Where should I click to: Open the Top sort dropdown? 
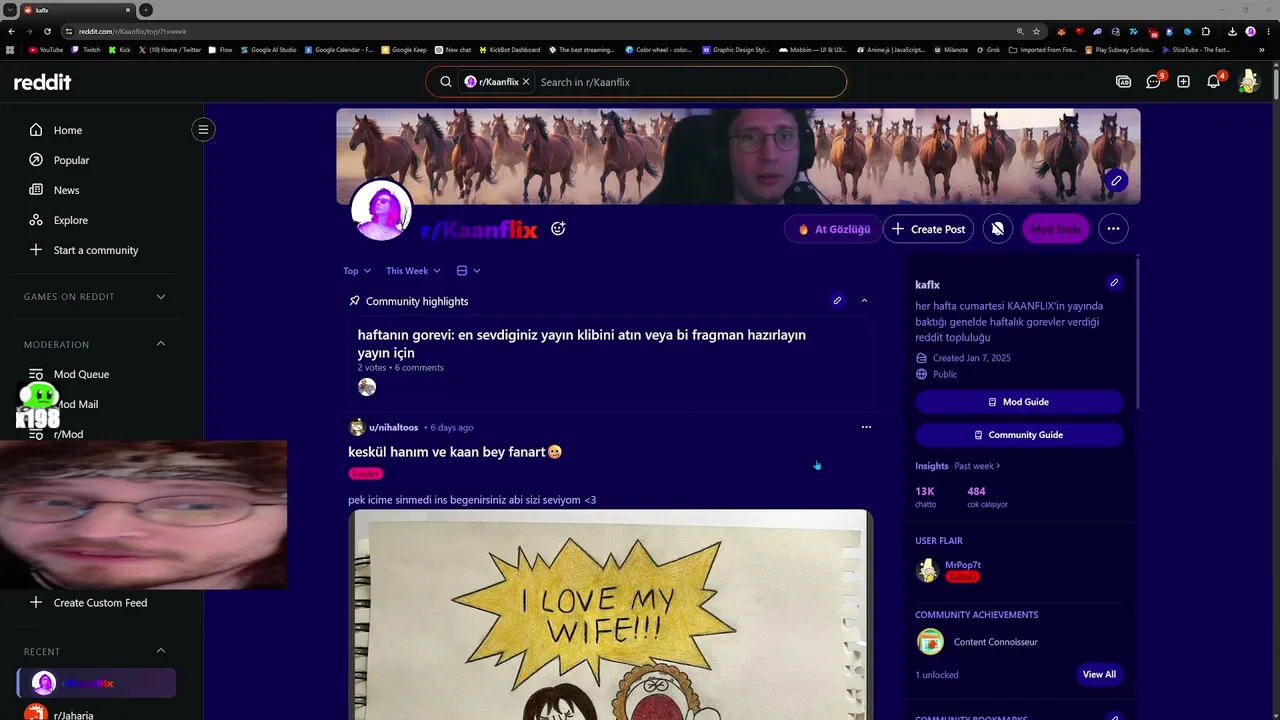click(357, 271)
